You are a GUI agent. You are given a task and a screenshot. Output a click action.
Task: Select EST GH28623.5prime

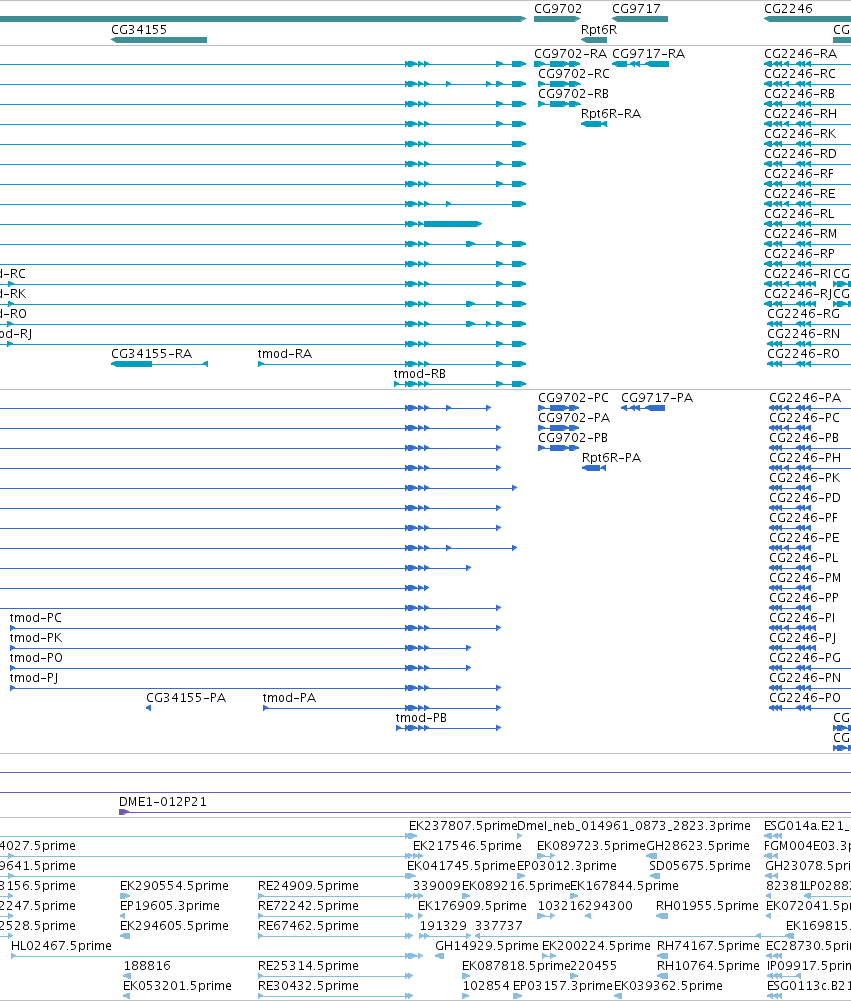click(x=698, y=847)
